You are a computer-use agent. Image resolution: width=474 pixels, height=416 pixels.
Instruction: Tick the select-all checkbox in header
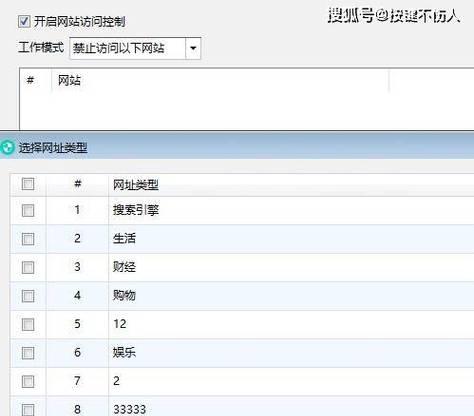tap(28, 184)
